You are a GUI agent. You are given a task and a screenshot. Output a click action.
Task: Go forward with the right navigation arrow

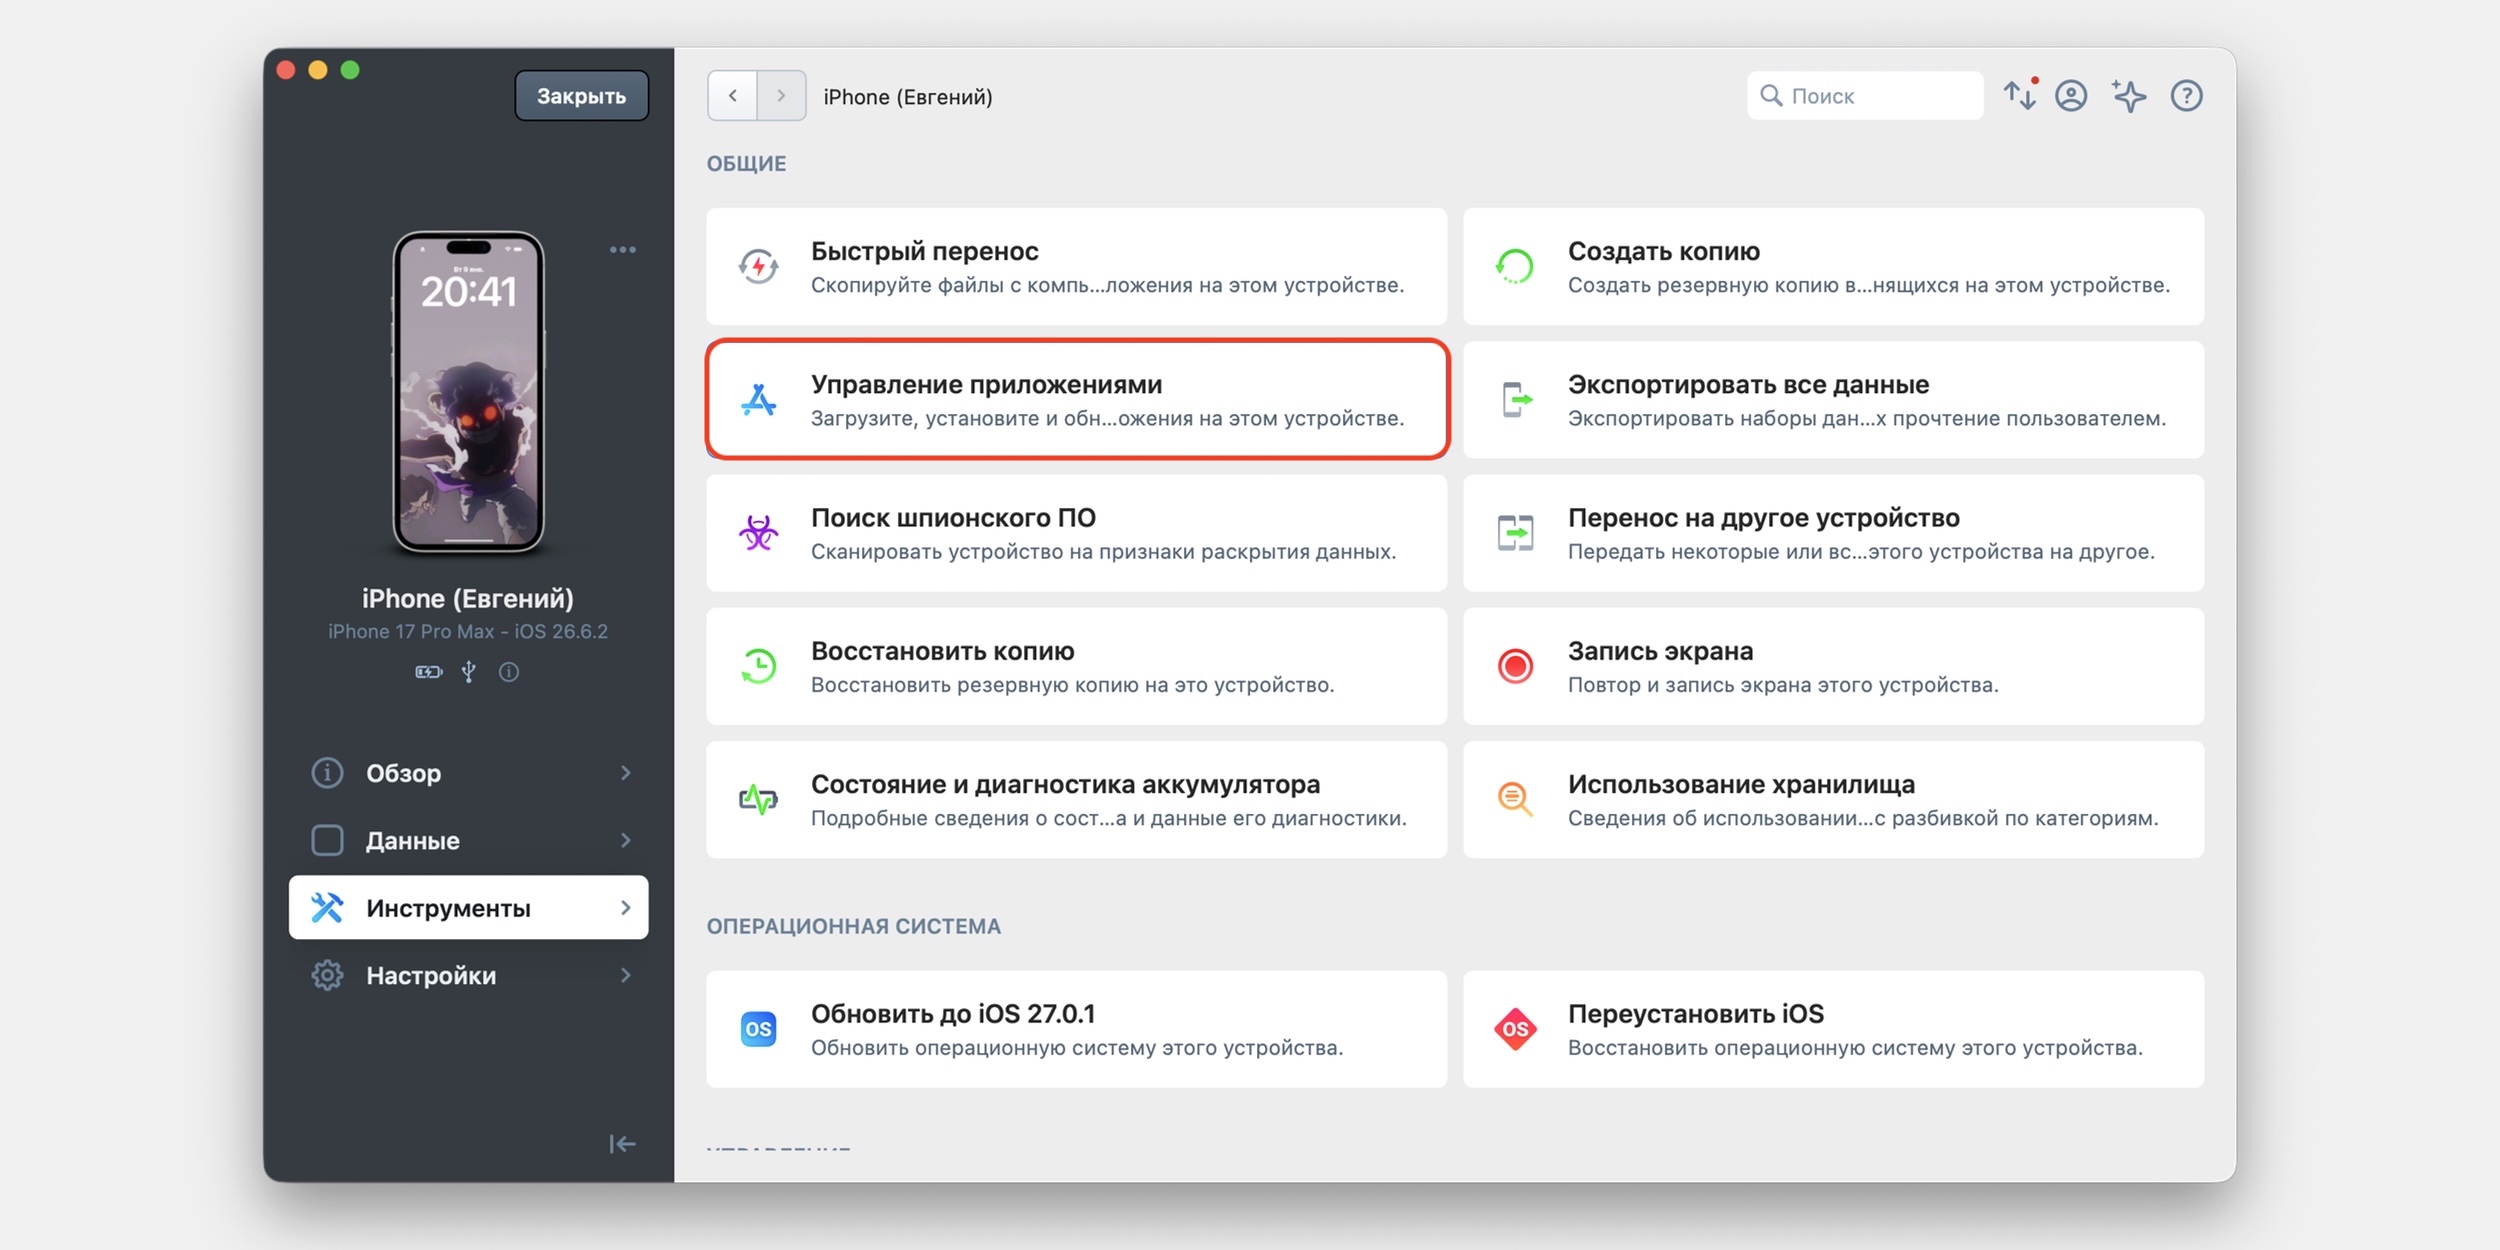(781, 96)
